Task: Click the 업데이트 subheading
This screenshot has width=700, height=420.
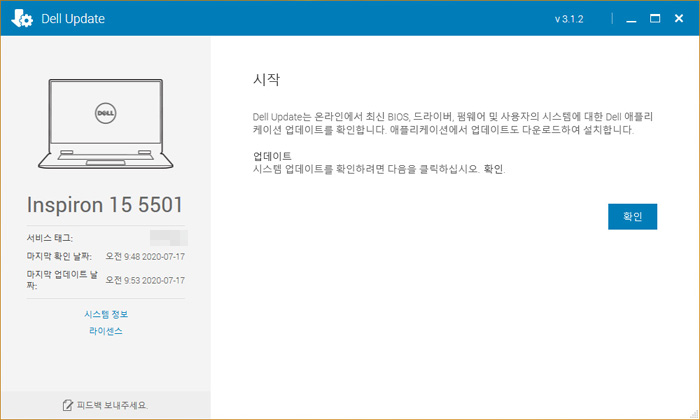Action: click(272, 156)
